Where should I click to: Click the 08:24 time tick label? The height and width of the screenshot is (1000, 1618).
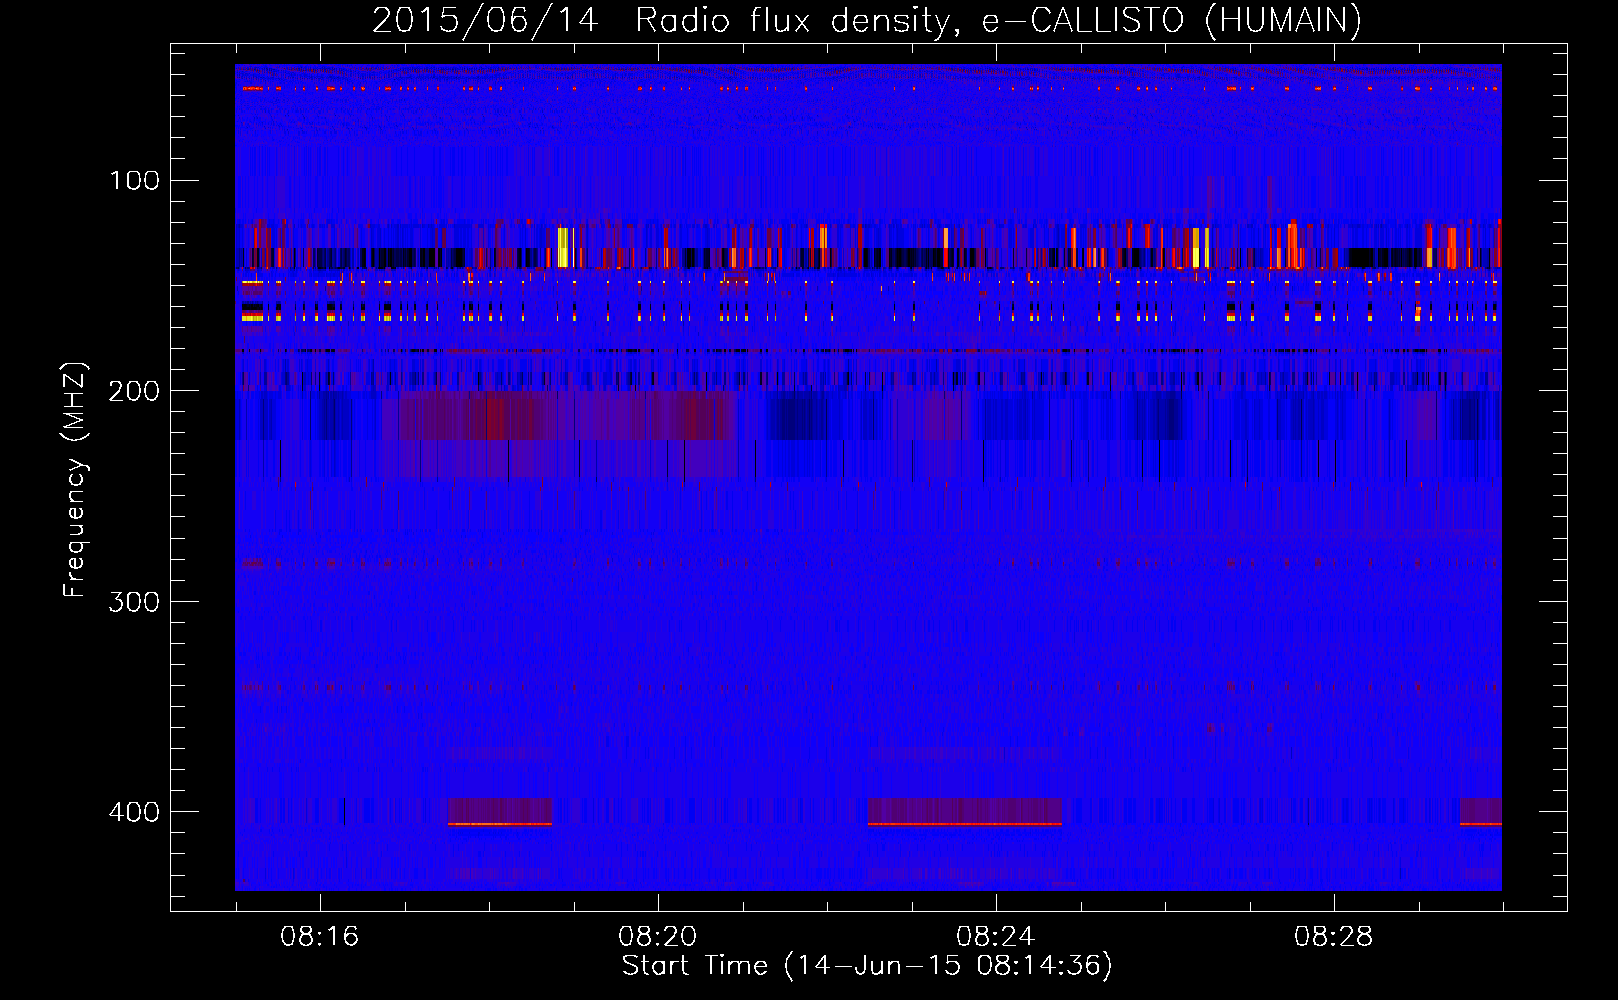(x=996, y=937)
